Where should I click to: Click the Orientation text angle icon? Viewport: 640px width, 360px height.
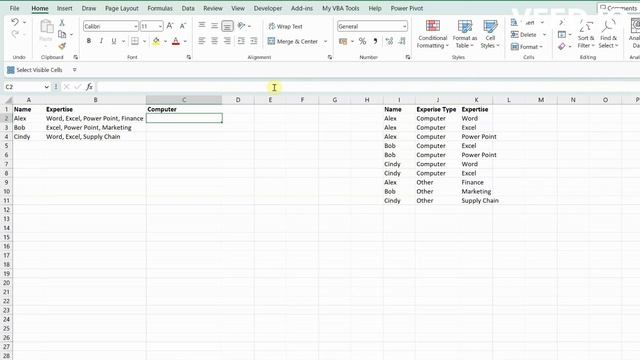[242, 26]
